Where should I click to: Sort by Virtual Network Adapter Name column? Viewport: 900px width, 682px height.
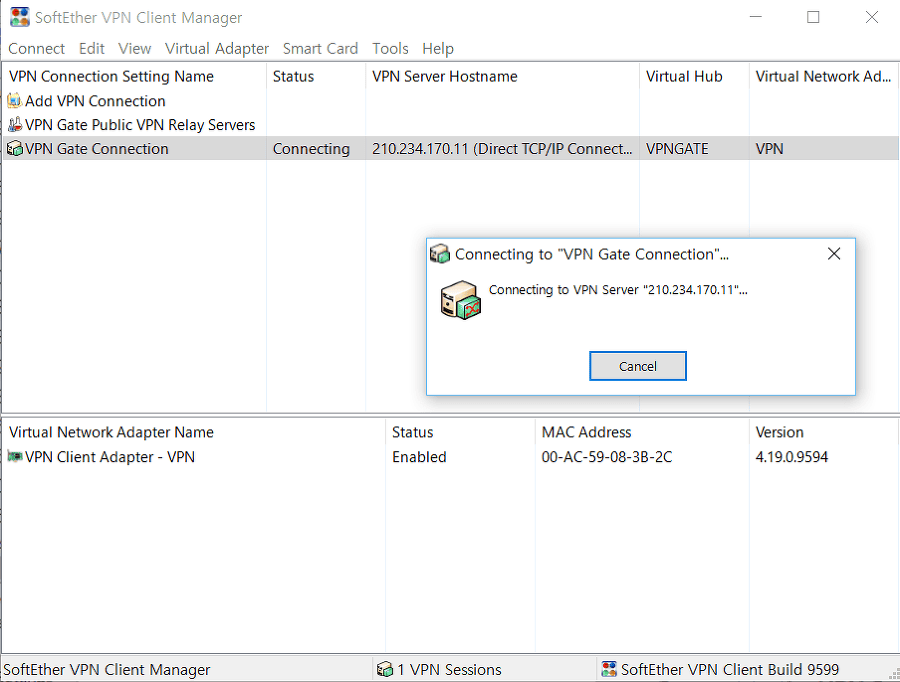click(x=194, y=432)
